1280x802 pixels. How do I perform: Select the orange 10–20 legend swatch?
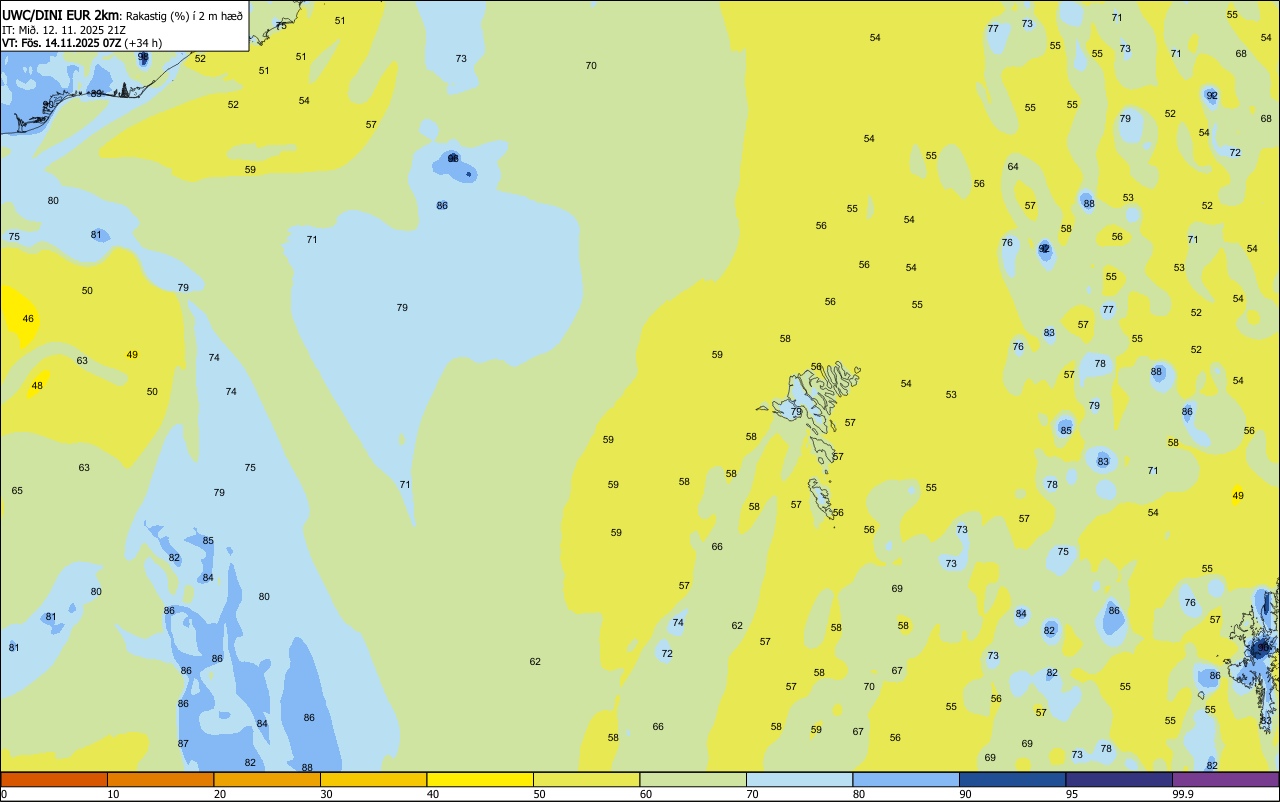pyautogui.click(x=160, y=779)
